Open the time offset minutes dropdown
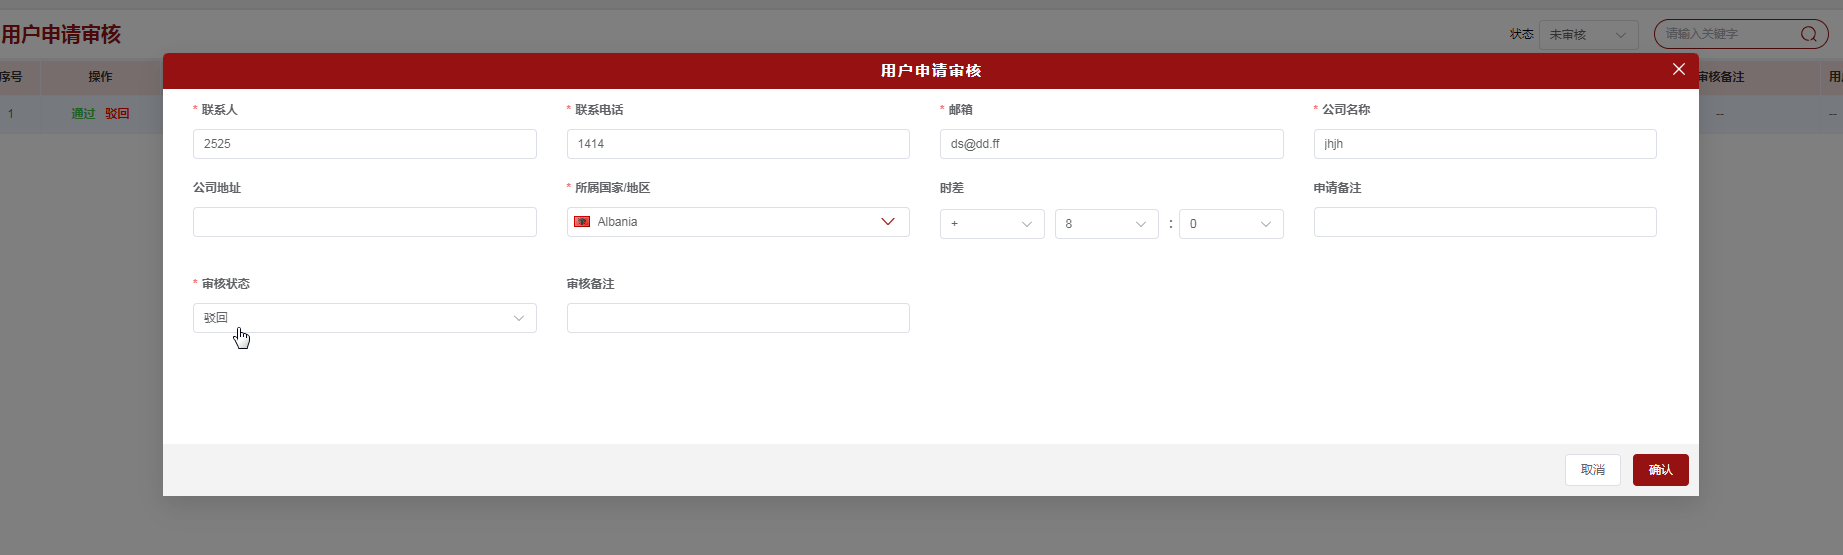Image resolution: width=1843 pixels, height=555 pixels. (x=1230, y=224)
